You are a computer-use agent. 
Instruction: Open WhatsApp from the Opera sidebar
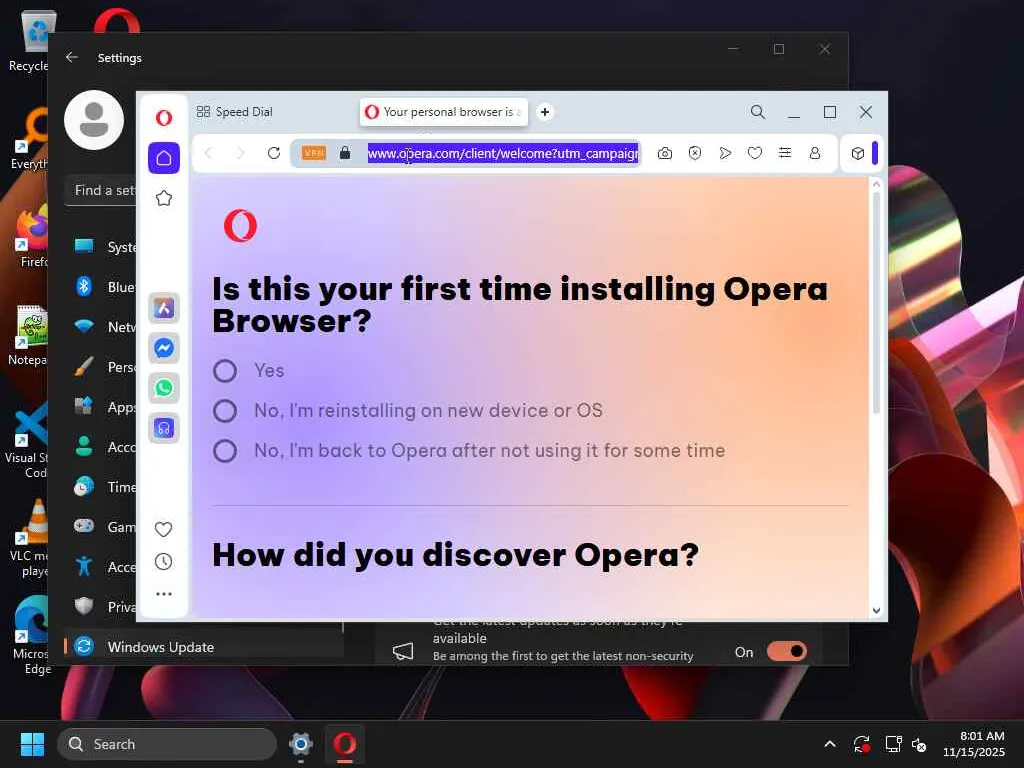(164, 388)
